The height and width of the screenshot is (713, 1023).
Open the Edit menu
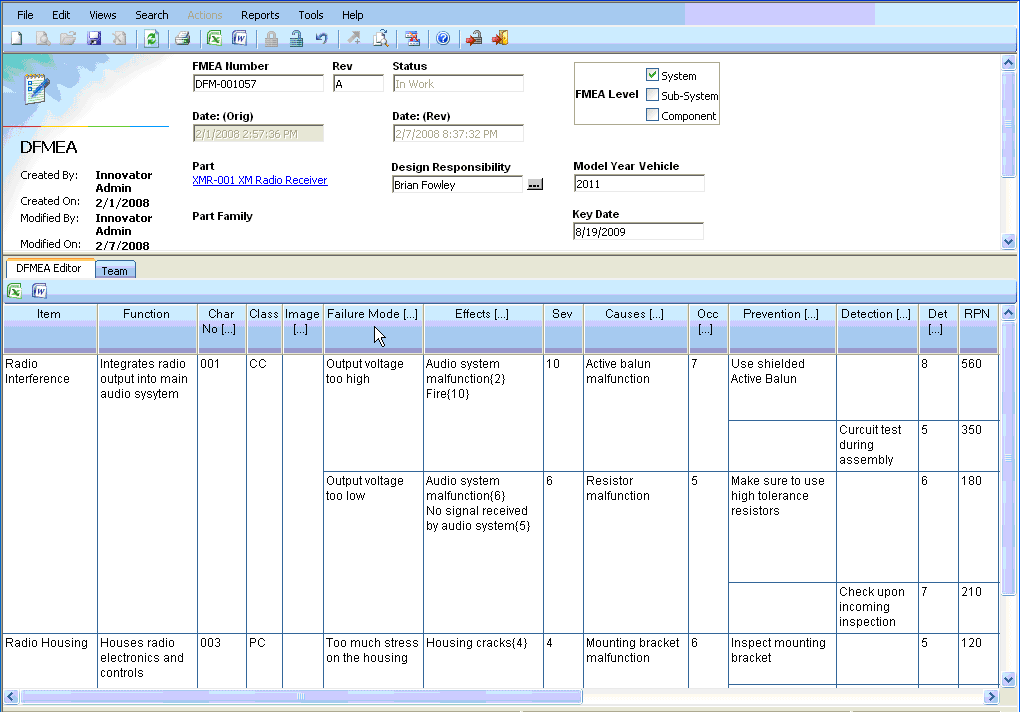coord(61,15)
